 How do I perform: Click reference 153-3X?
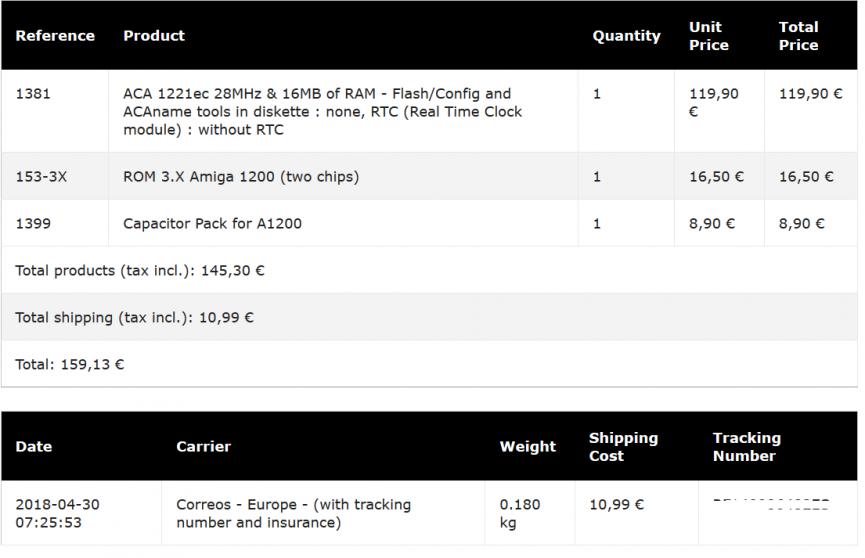click(41, 177)
